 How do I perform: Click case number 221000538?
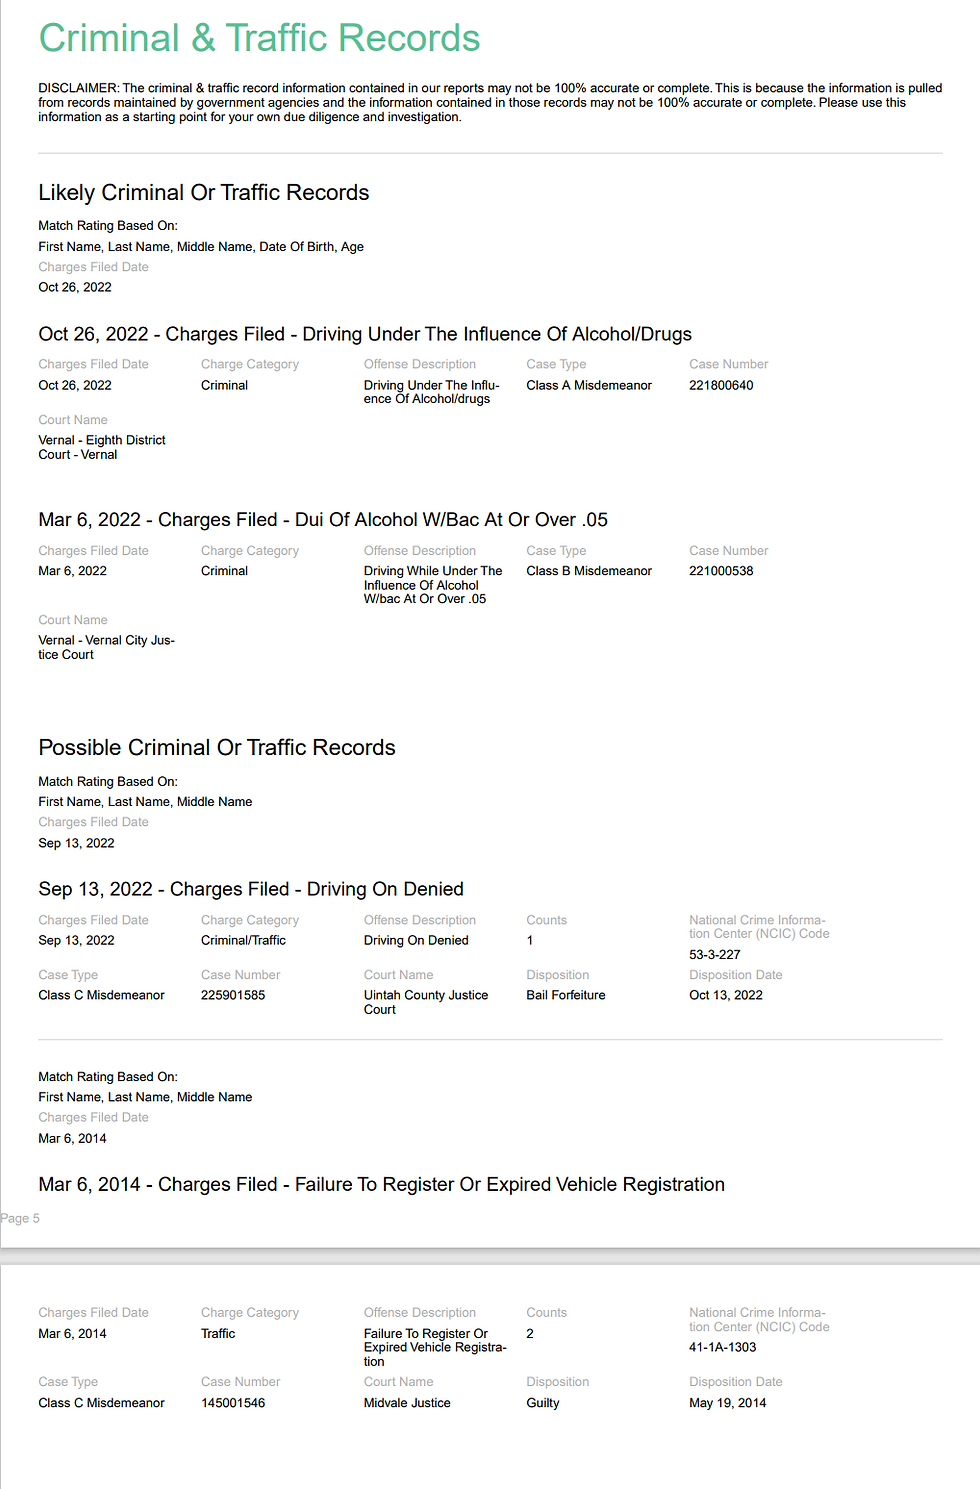click(x=721, y=571)
